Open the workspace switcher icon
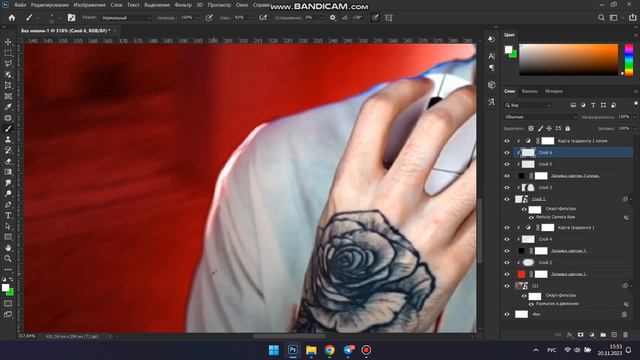Image resolution: width=640 pixels, height=360 pixels. (x=613, y=18)
